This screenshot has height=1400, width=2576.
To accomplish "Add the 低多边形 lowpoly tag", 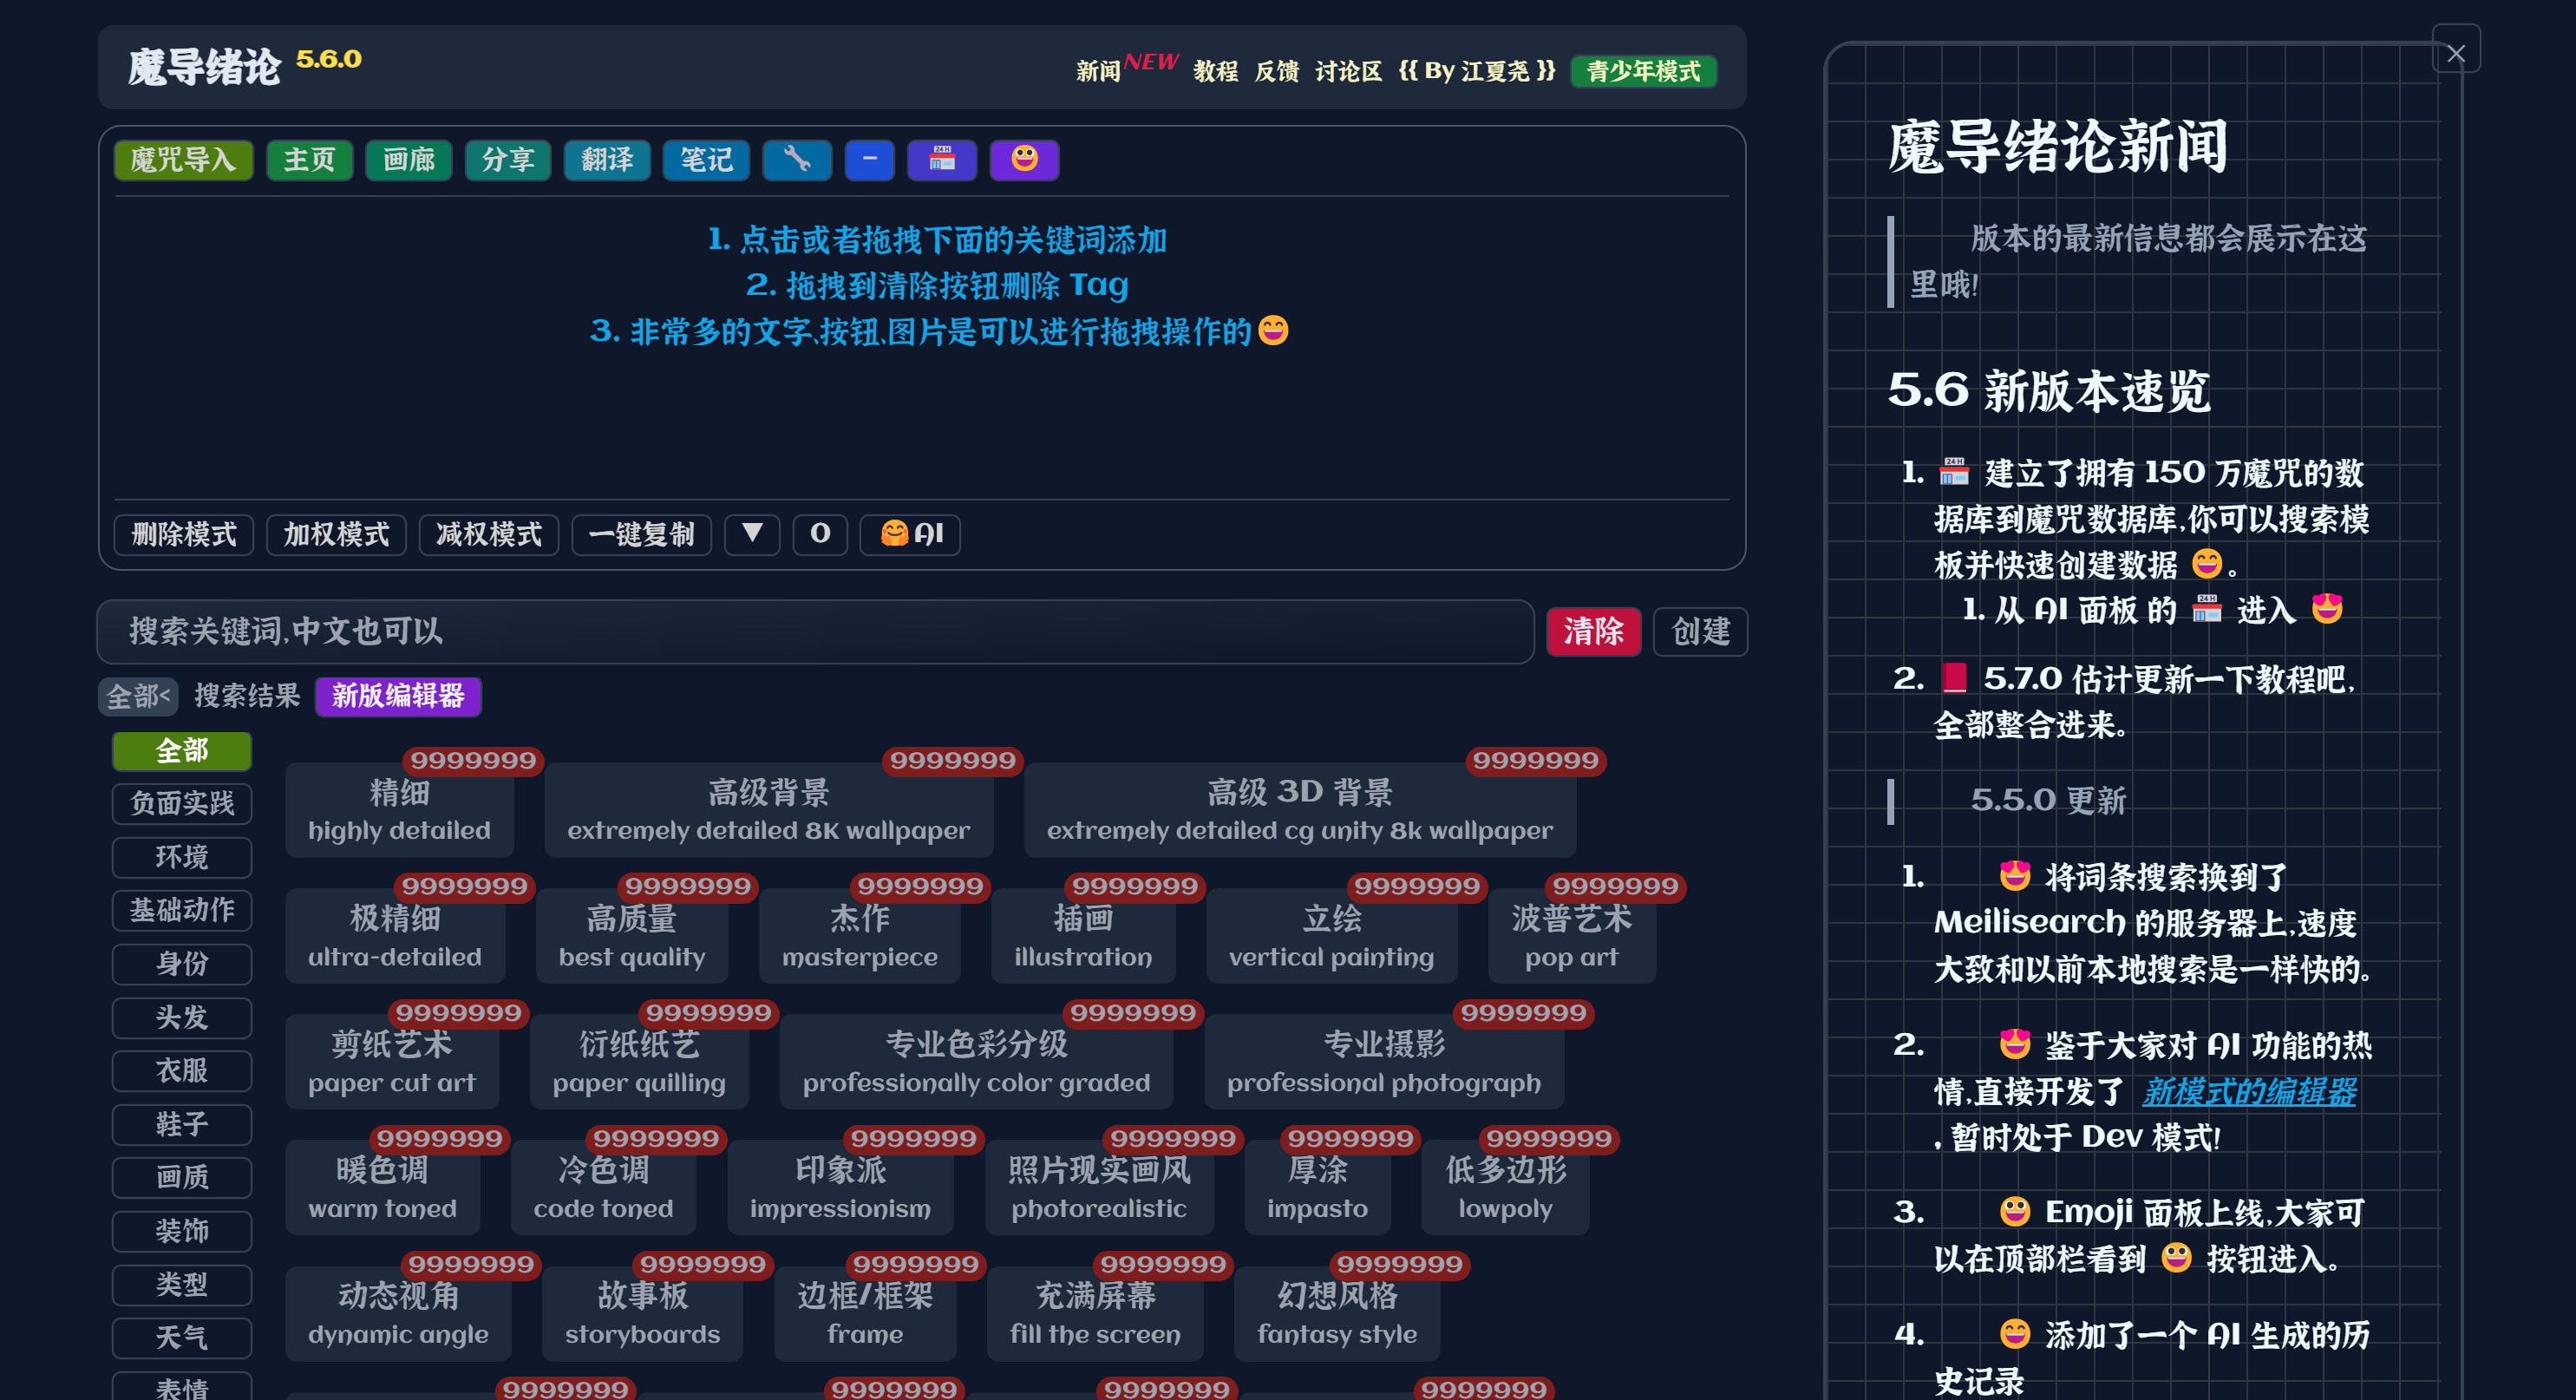I will coord(1506,1189).
